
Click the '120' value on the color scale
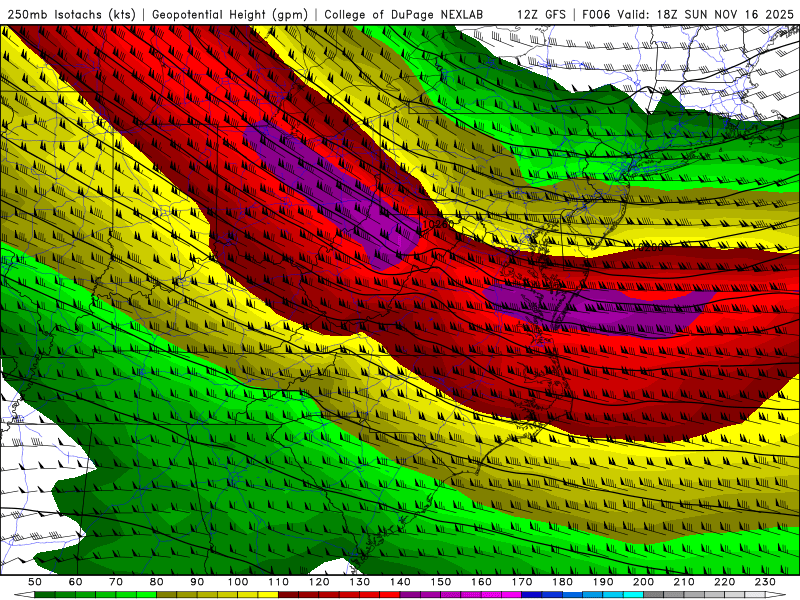coord(319,582)
